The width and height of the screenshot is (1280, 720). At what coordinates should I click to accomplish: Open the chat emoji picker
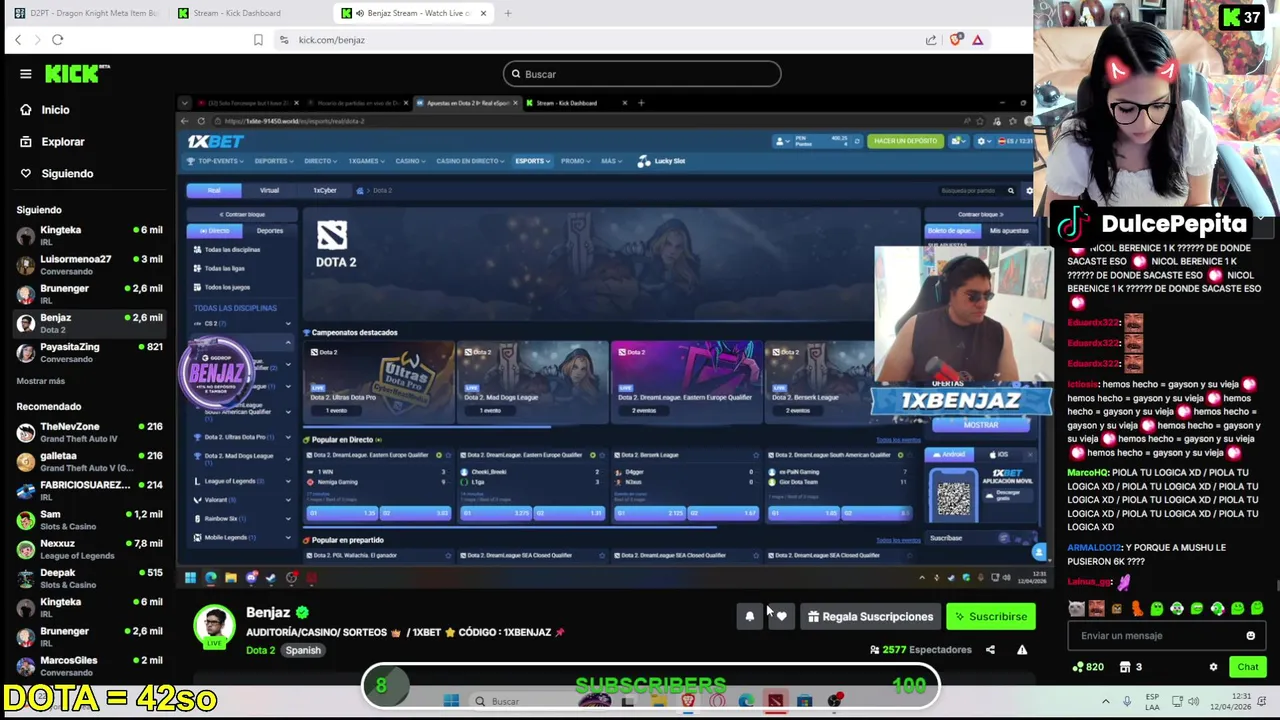click(x=1250, y=636)
